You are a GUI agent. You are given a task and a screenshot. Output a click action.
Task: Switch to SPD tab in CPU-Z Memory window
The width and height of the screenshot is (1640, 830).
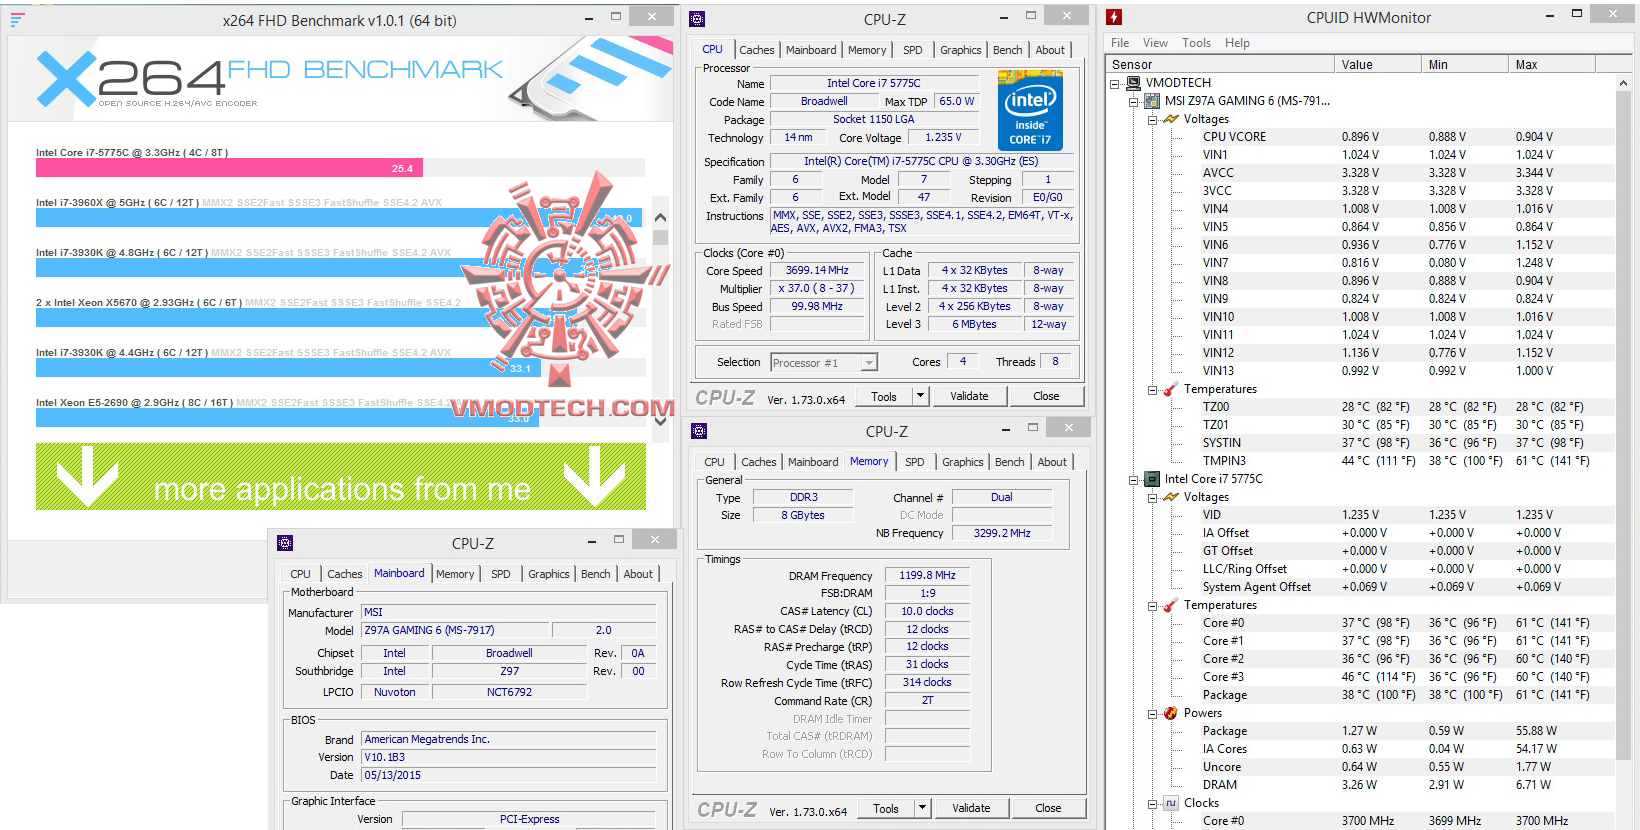coord(914,462)
